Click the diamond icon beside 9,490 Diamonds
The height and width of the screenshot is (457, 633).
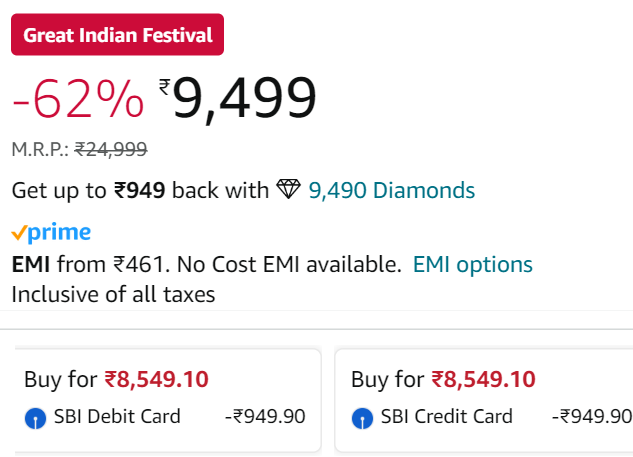coord(288,189)
